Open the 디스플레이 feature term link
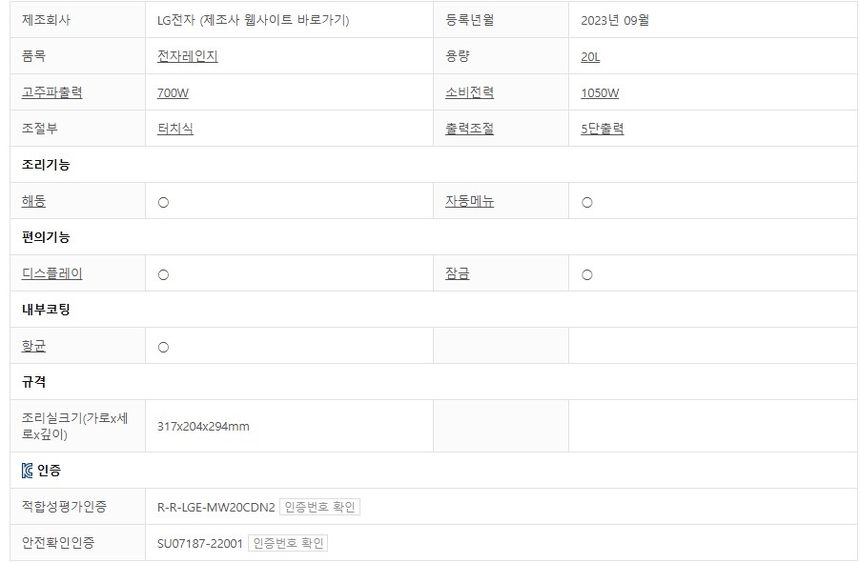The height and width of the screenshot is (563, 860). [x=52, y=273]
